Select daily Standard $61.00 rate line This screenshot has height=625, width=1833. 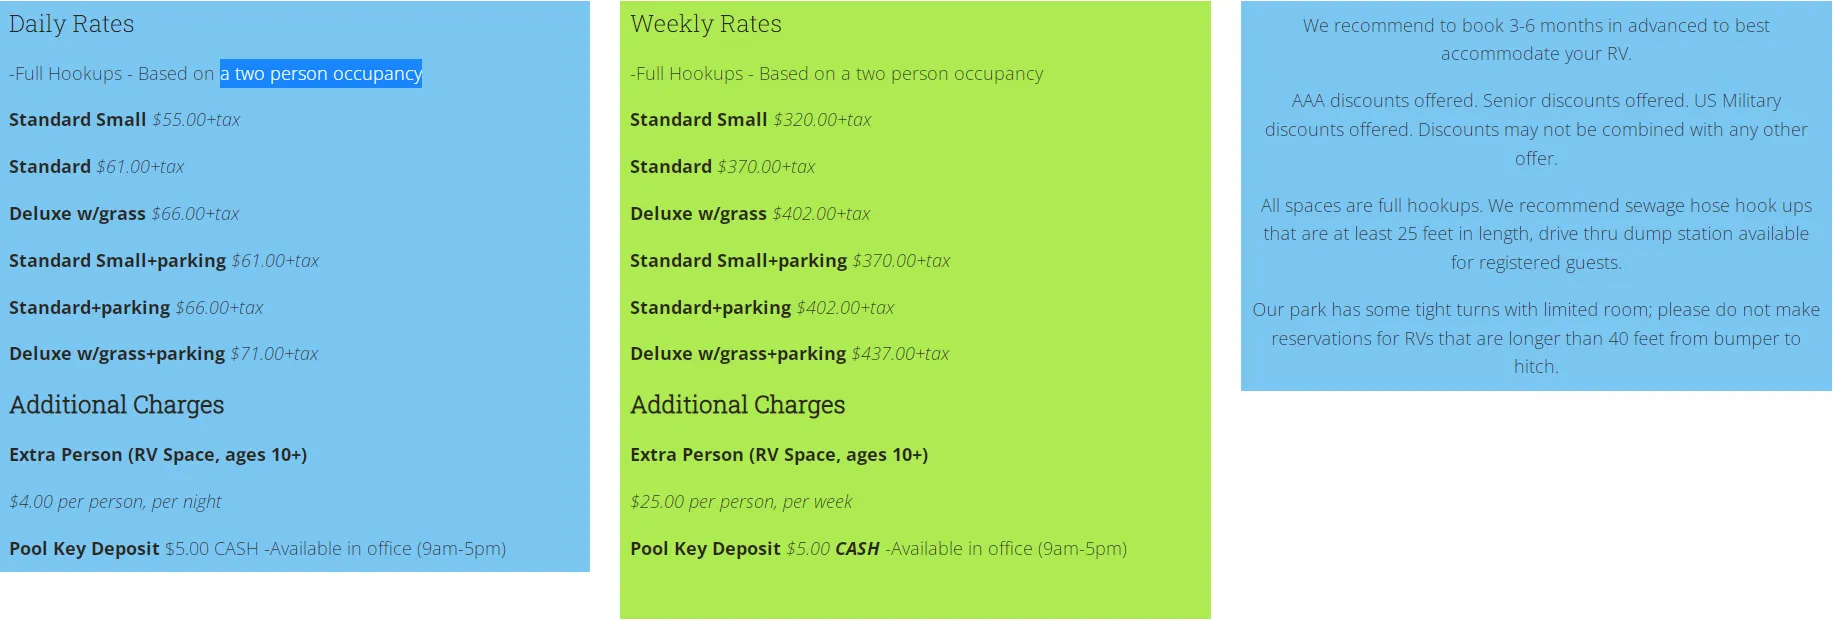point(97,167)
